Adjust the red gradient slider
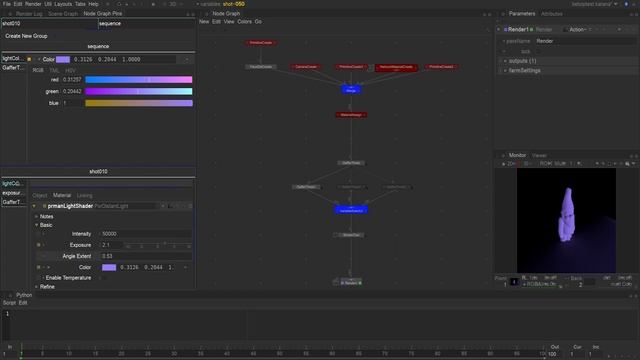 139,80
